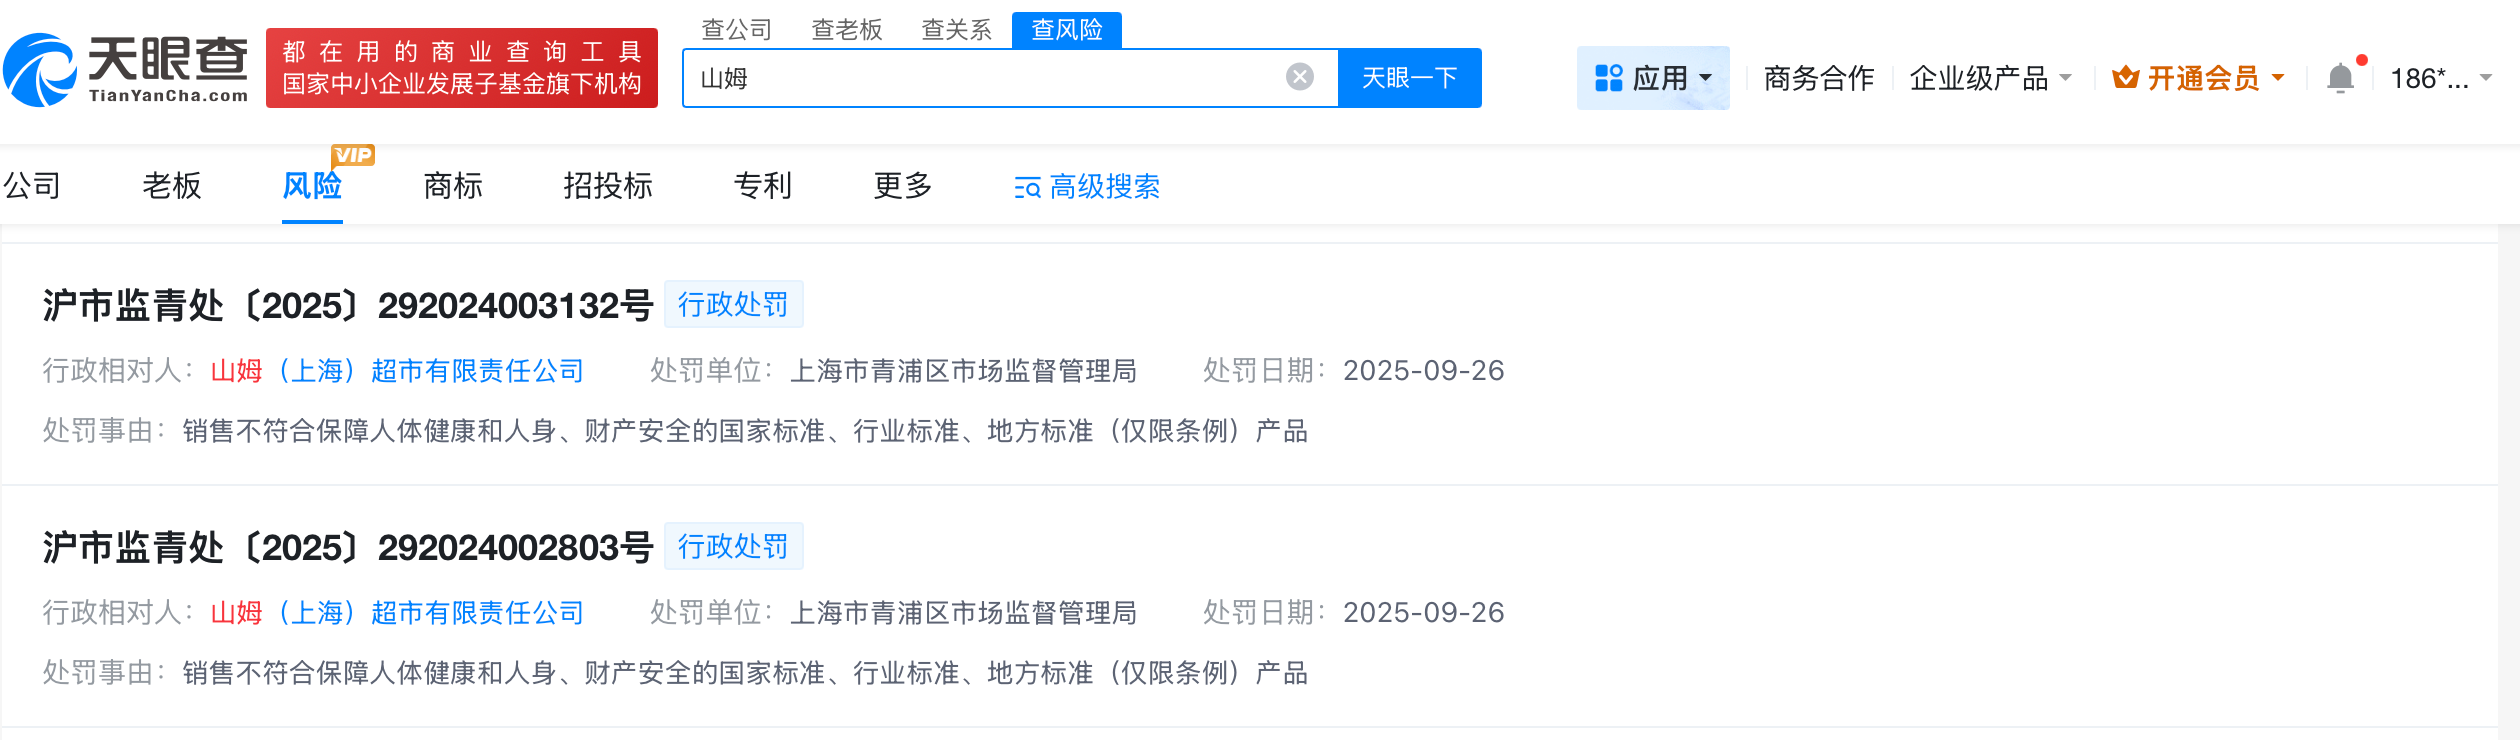The image size is (2520, 740).
Task: Click the VIP badge above 风险
Action: pos(353,155)
